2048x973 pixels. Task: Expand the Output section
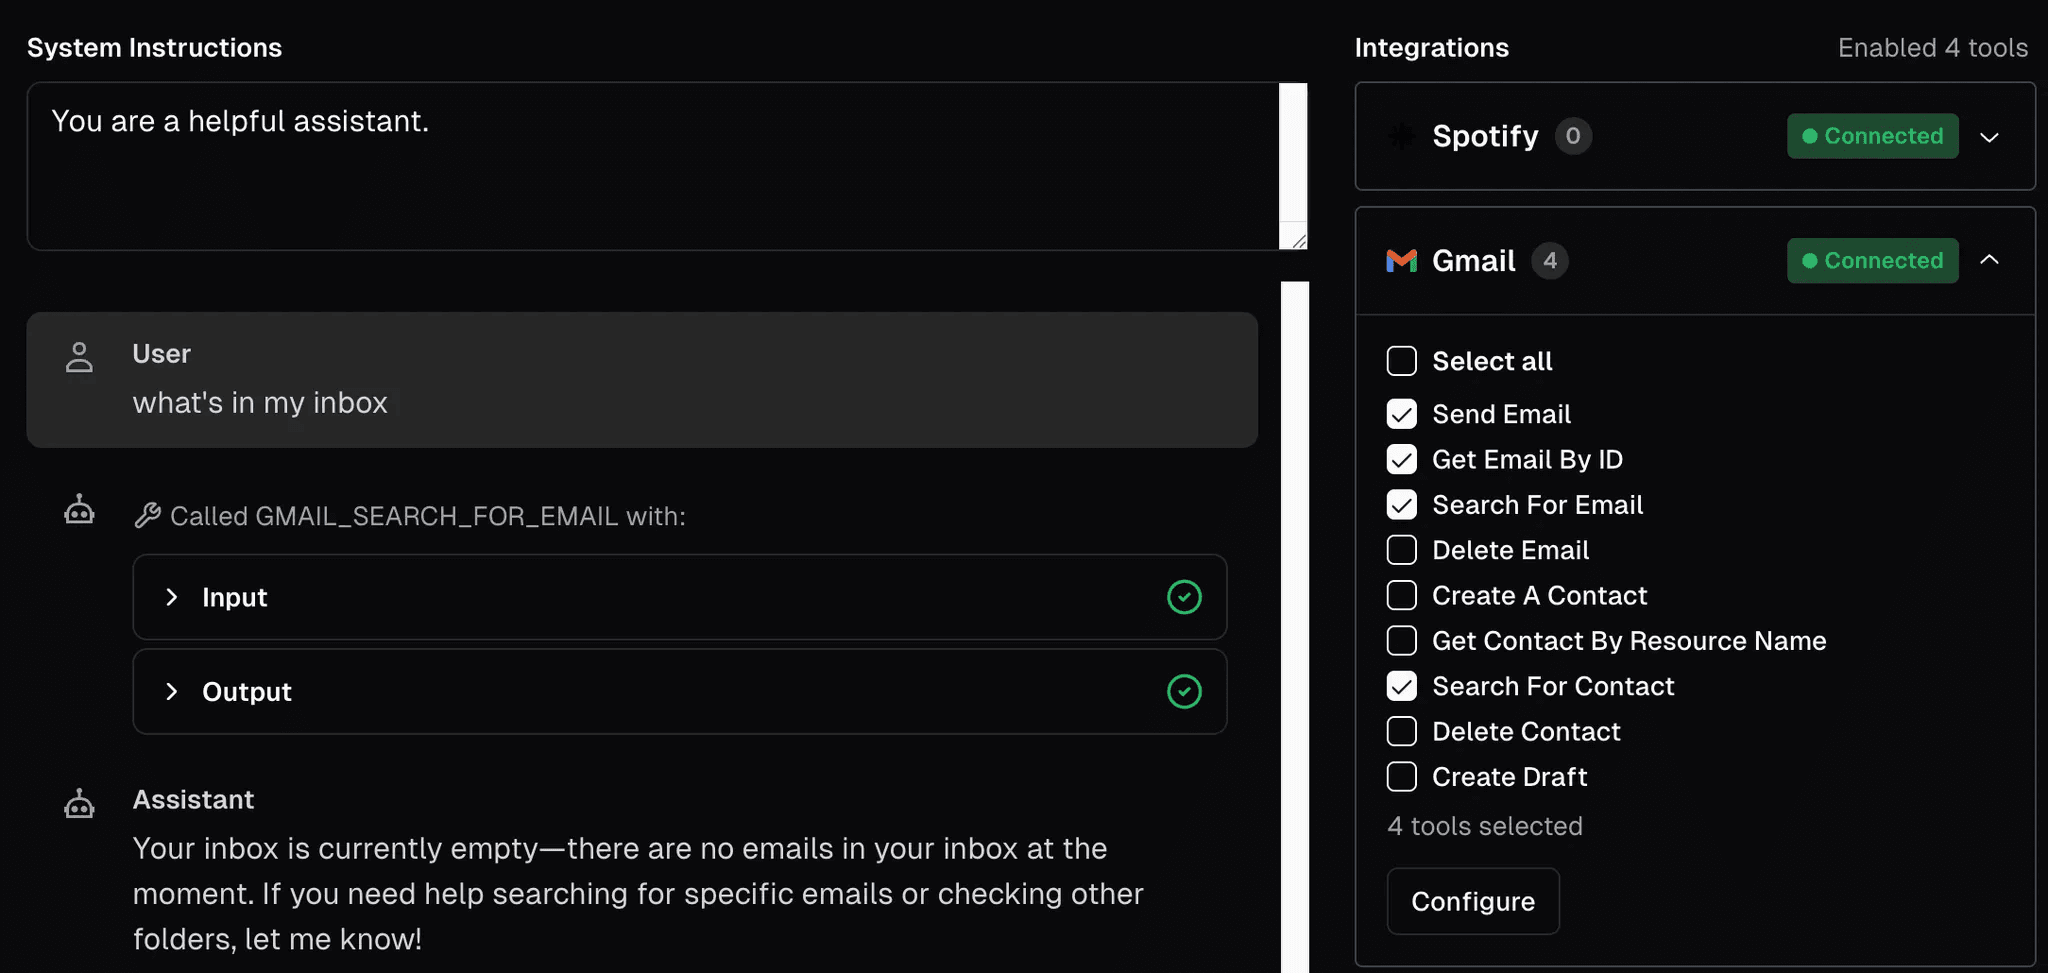click(172, 692)
